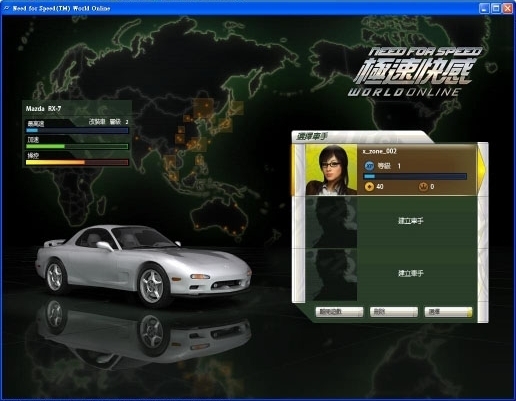The height and width of the screenshot is (401, 516).
Task: Close the Need for Speed World Online window
Action: pyautogui.click(x=508, y=8)
